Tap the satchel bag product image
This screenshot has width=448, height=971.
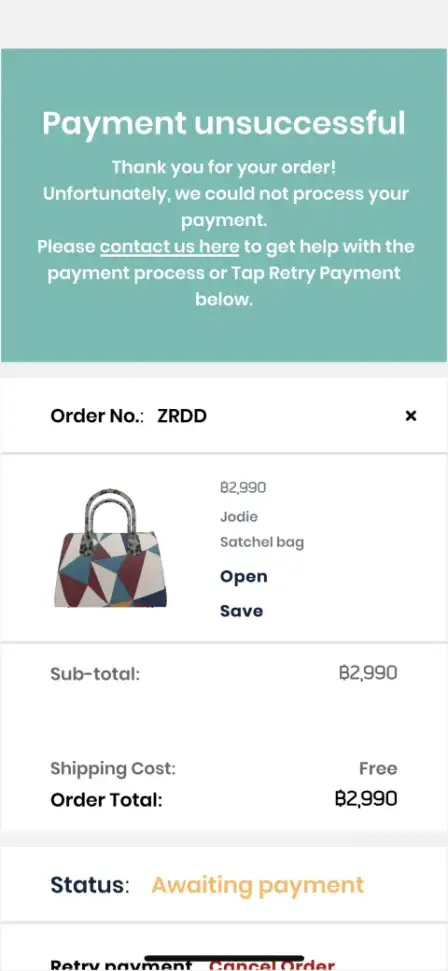click(x=110, y=548)
